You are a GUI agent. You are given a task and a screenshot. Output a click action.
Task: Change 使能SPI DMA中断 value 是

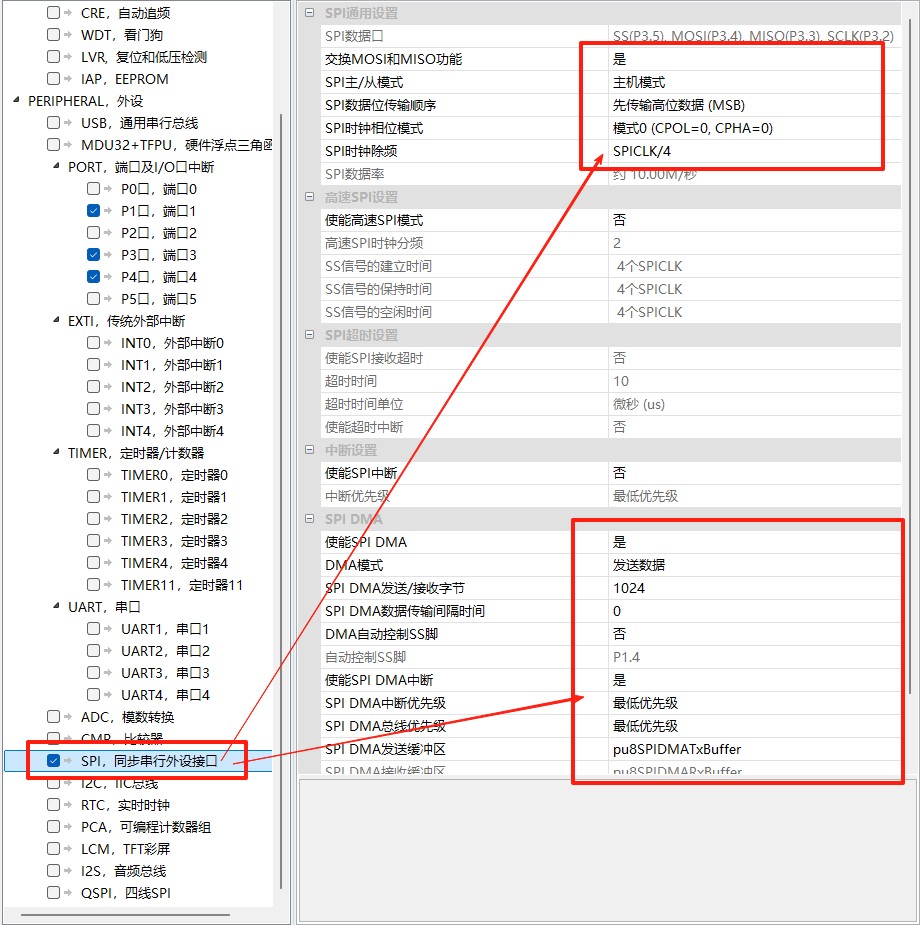(754, 680)
